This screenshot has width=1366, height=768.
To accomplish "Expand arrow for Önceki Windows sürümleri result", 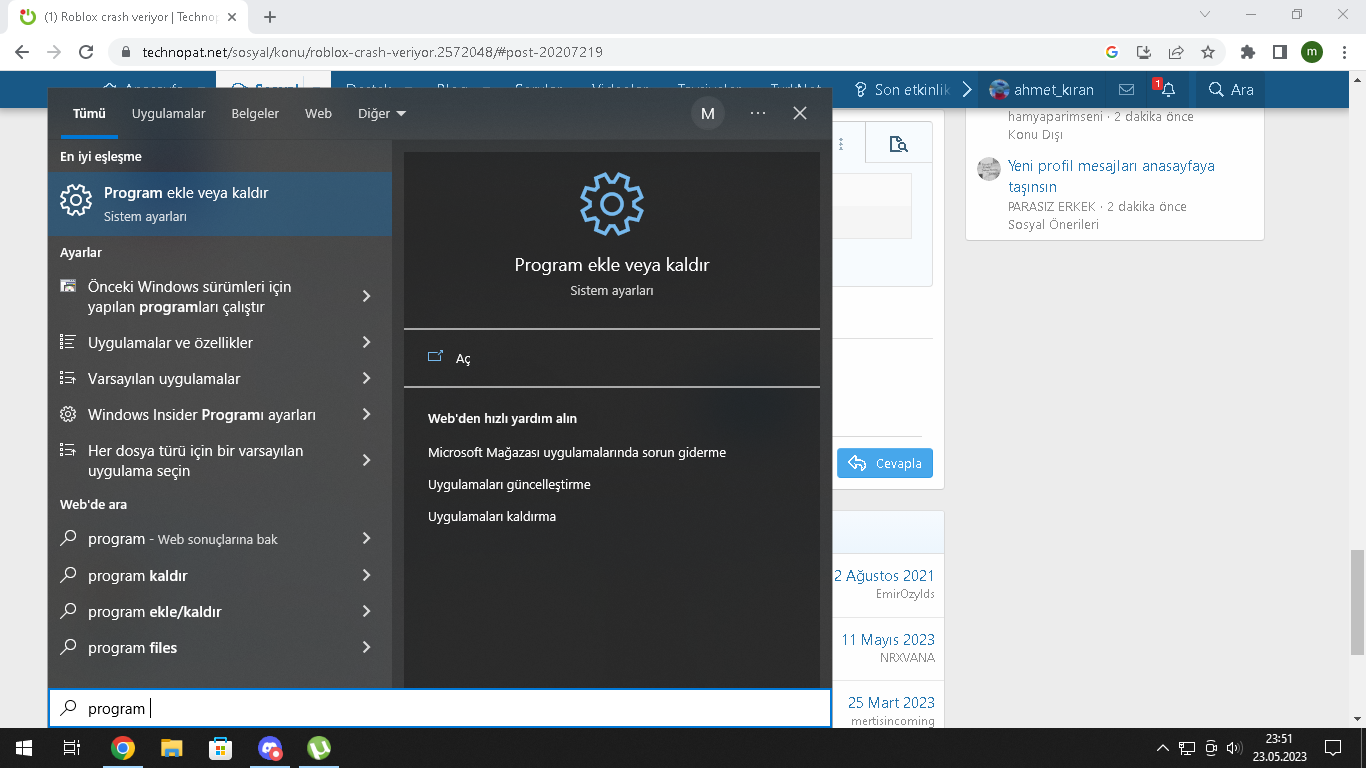I will pos(366,296).
